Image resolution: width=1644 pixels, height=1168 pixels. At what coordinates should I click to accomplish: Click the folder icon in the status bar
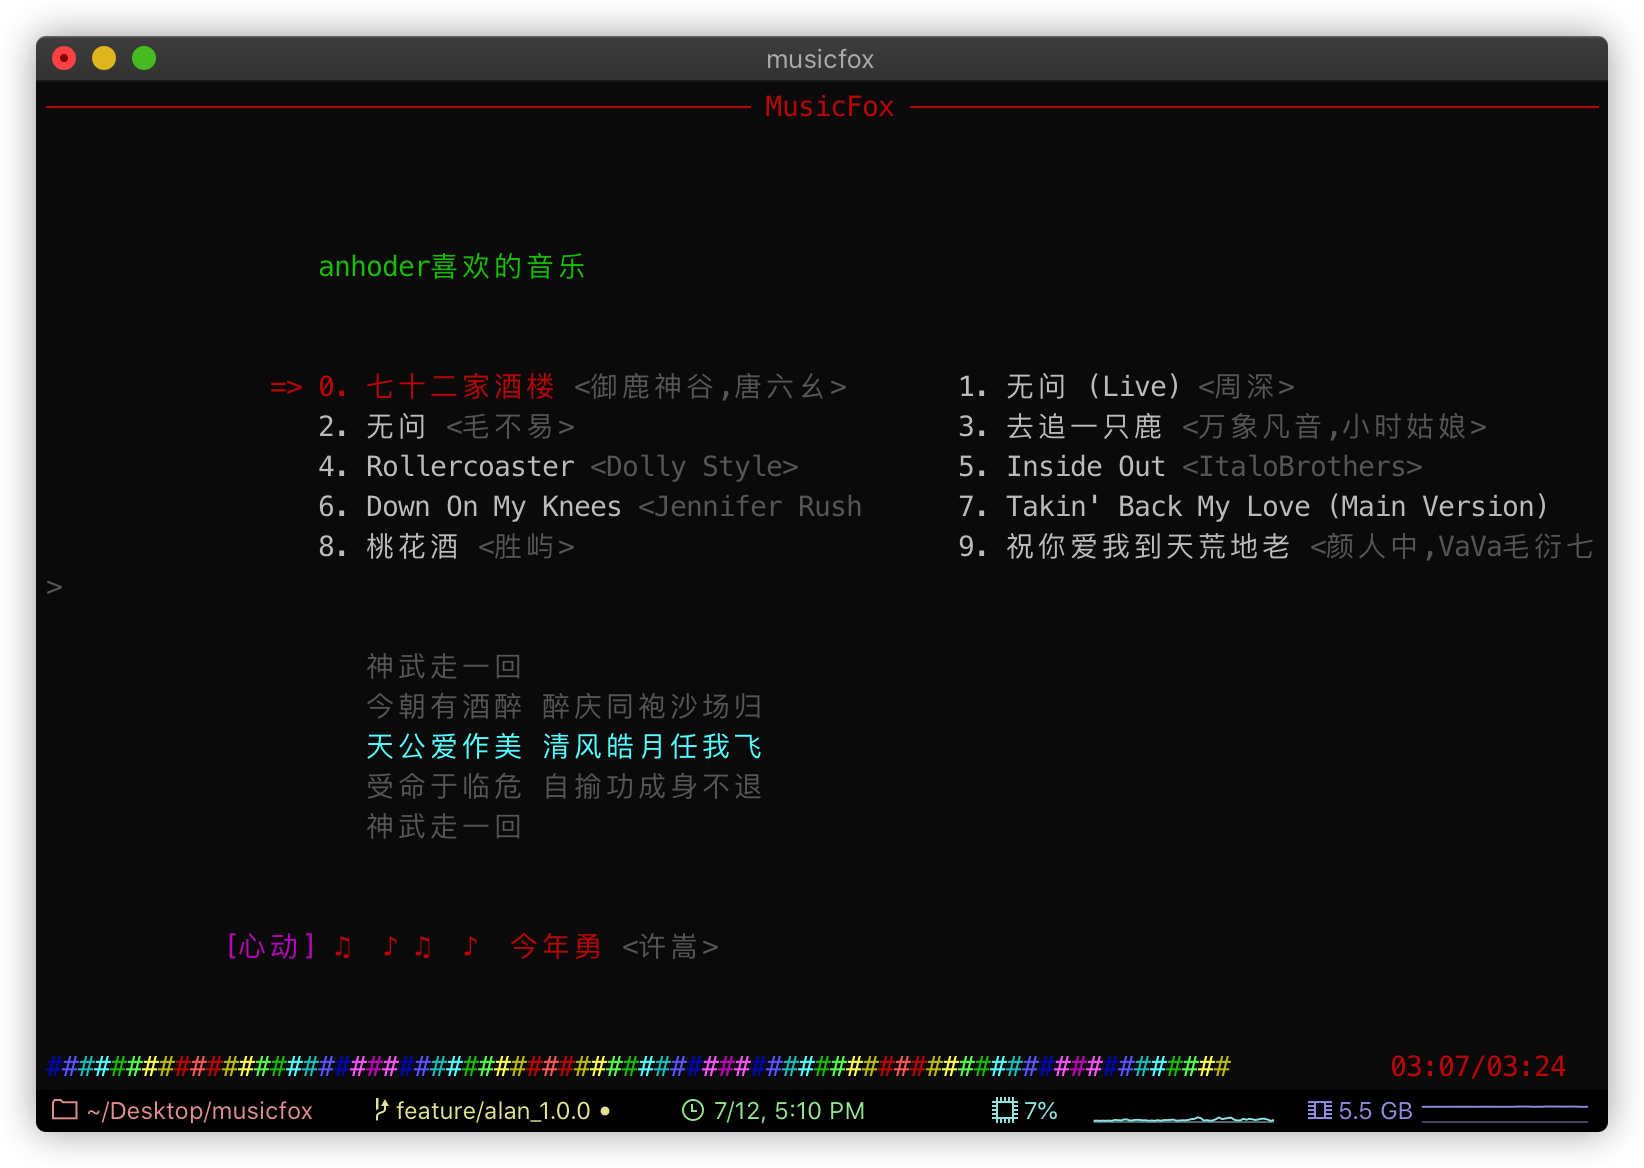pyautogui.click(x=65, y=1110)
